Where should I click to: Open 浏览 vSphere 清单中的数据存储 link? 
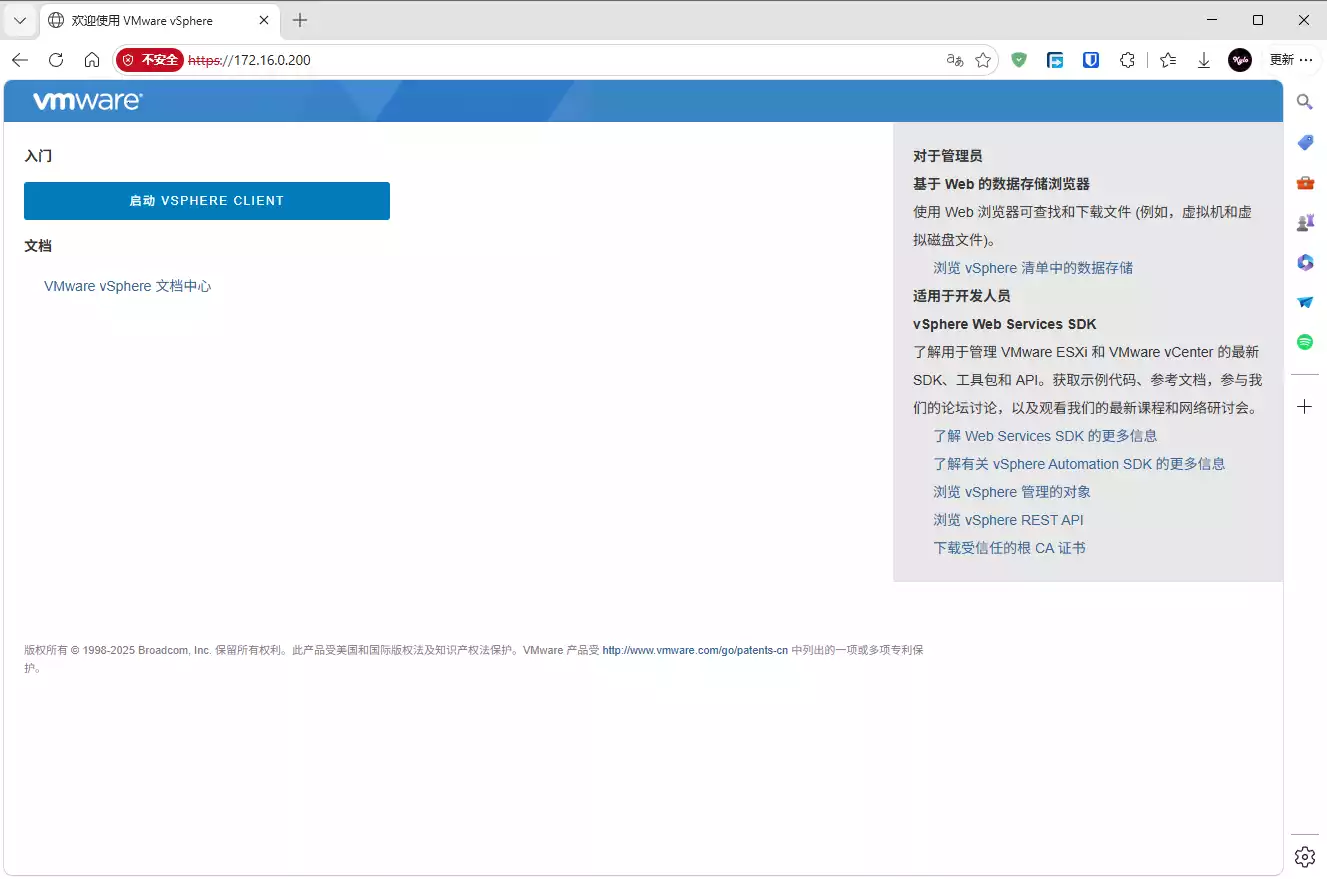(1033, 268)
